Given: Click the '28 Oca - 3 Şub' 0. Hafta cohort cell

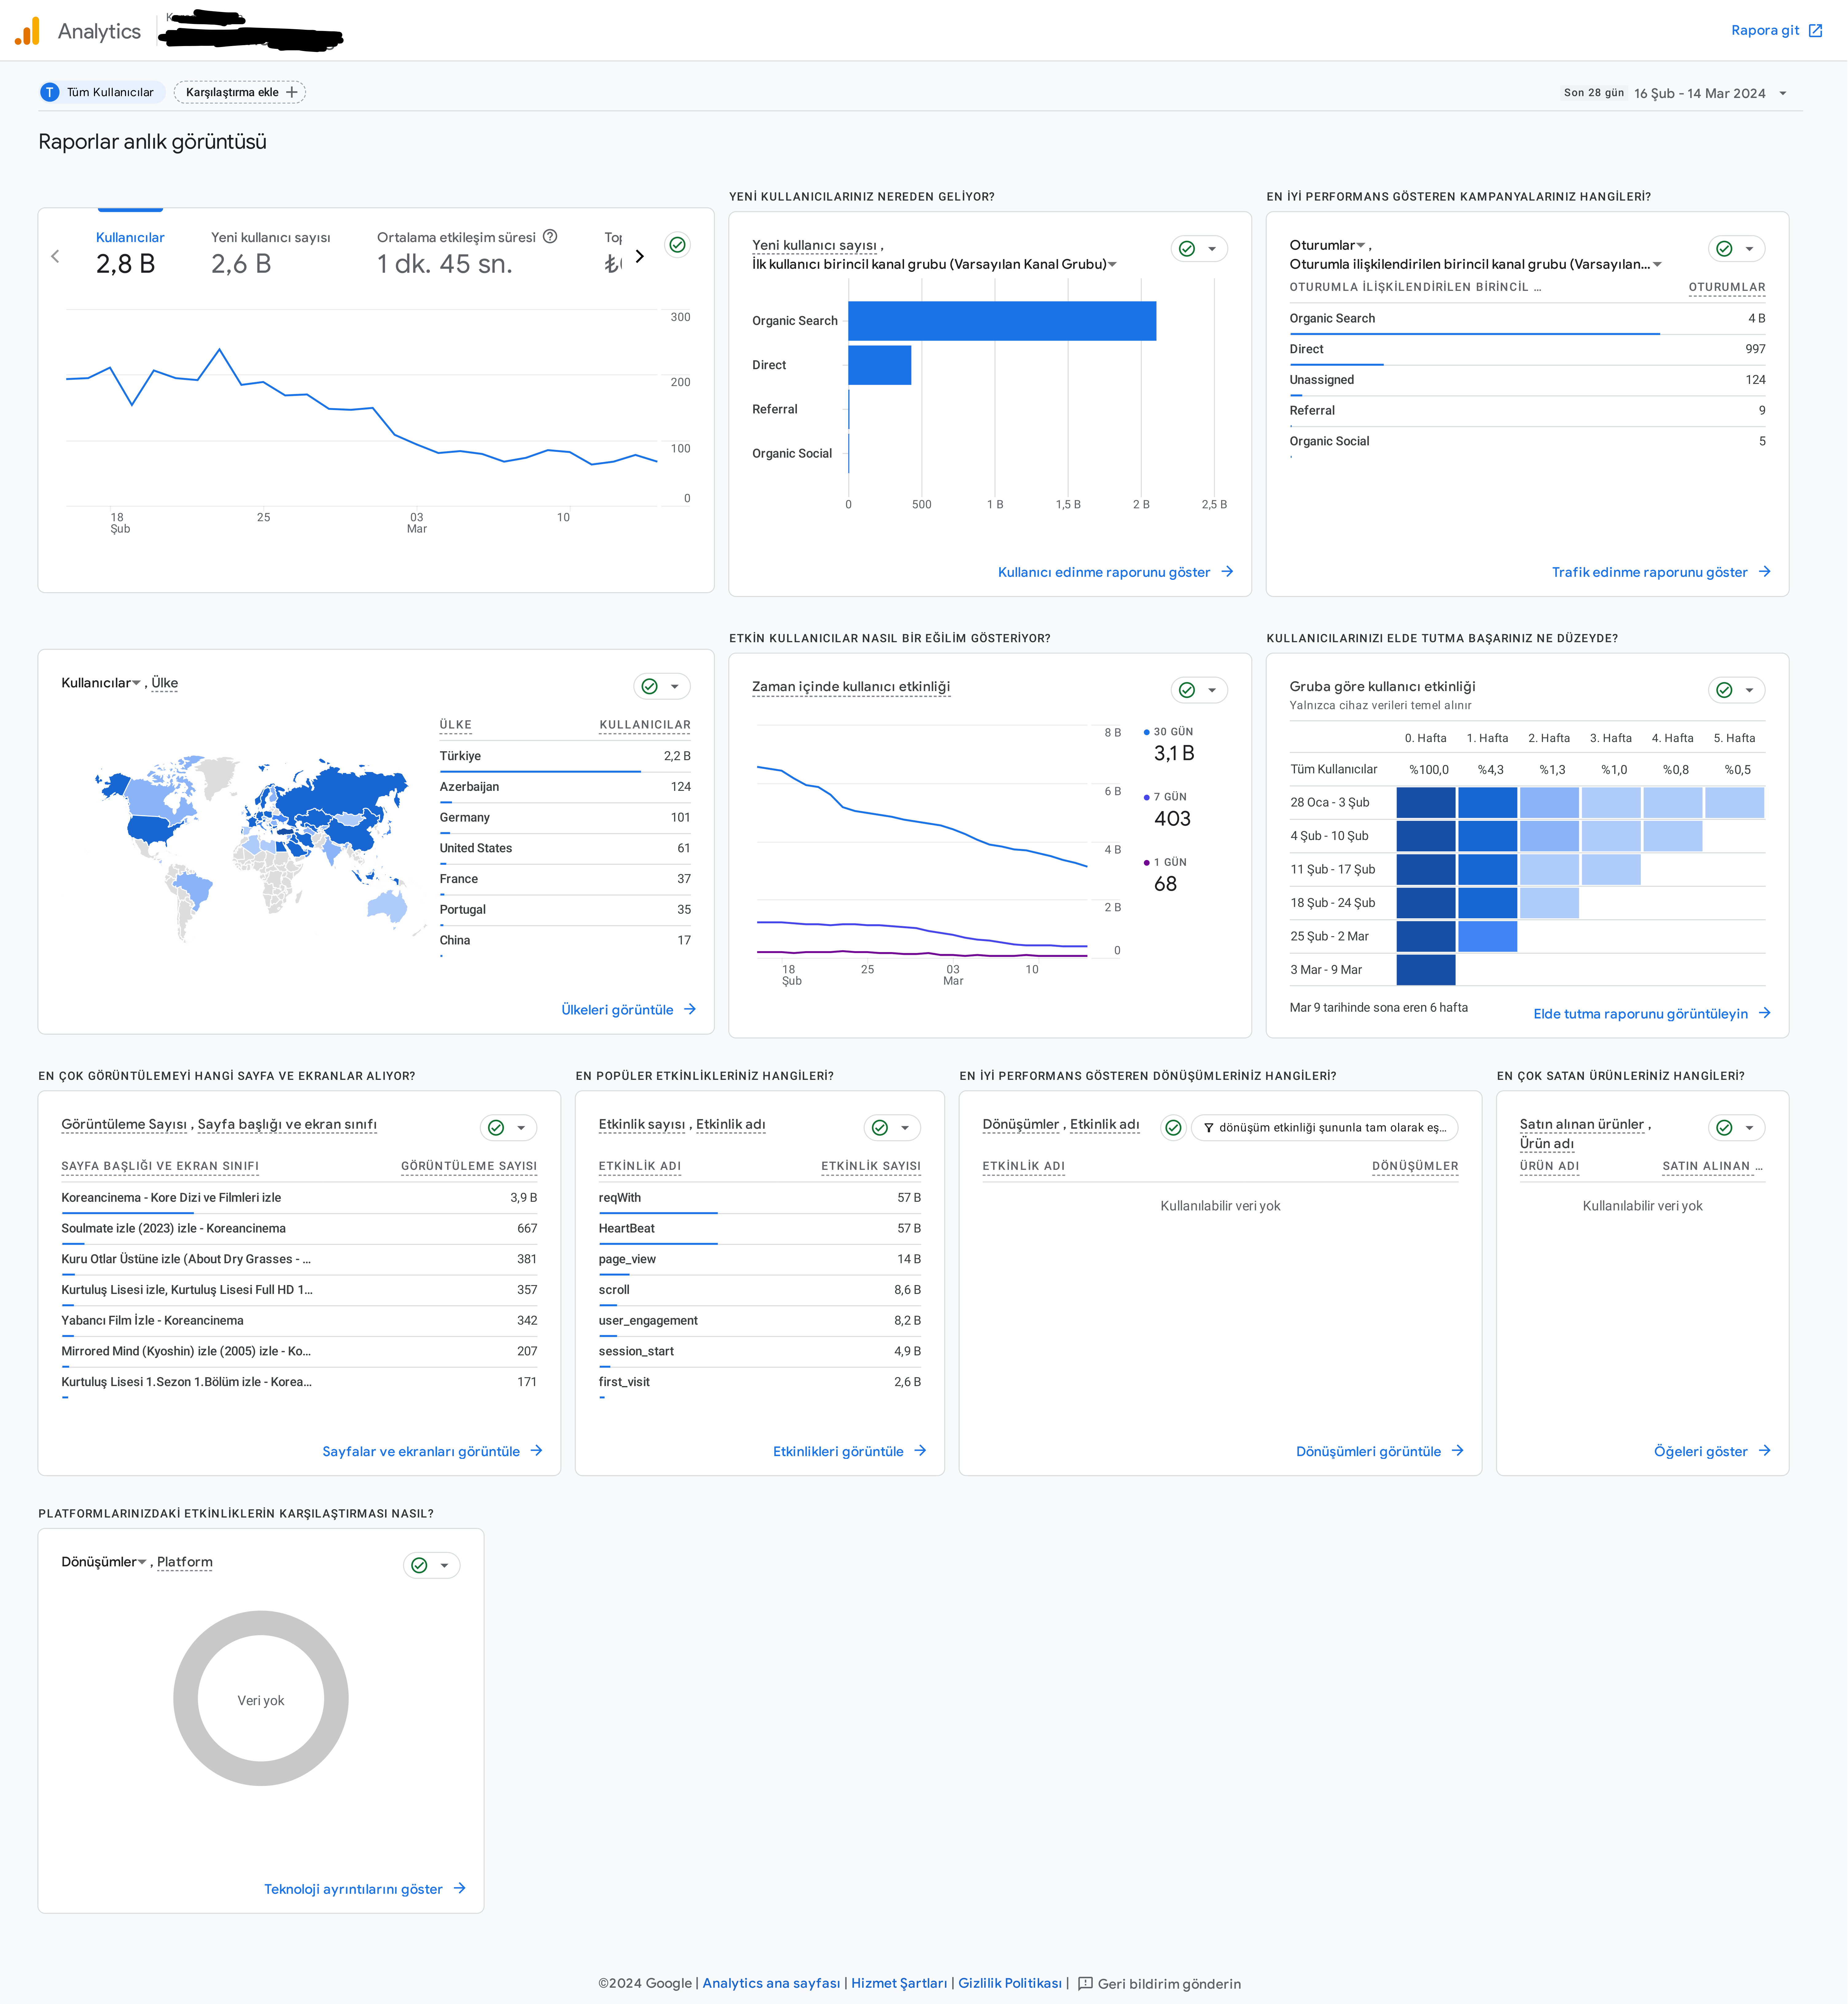Looking at the screenshot, I should [x=1426, y=803].
